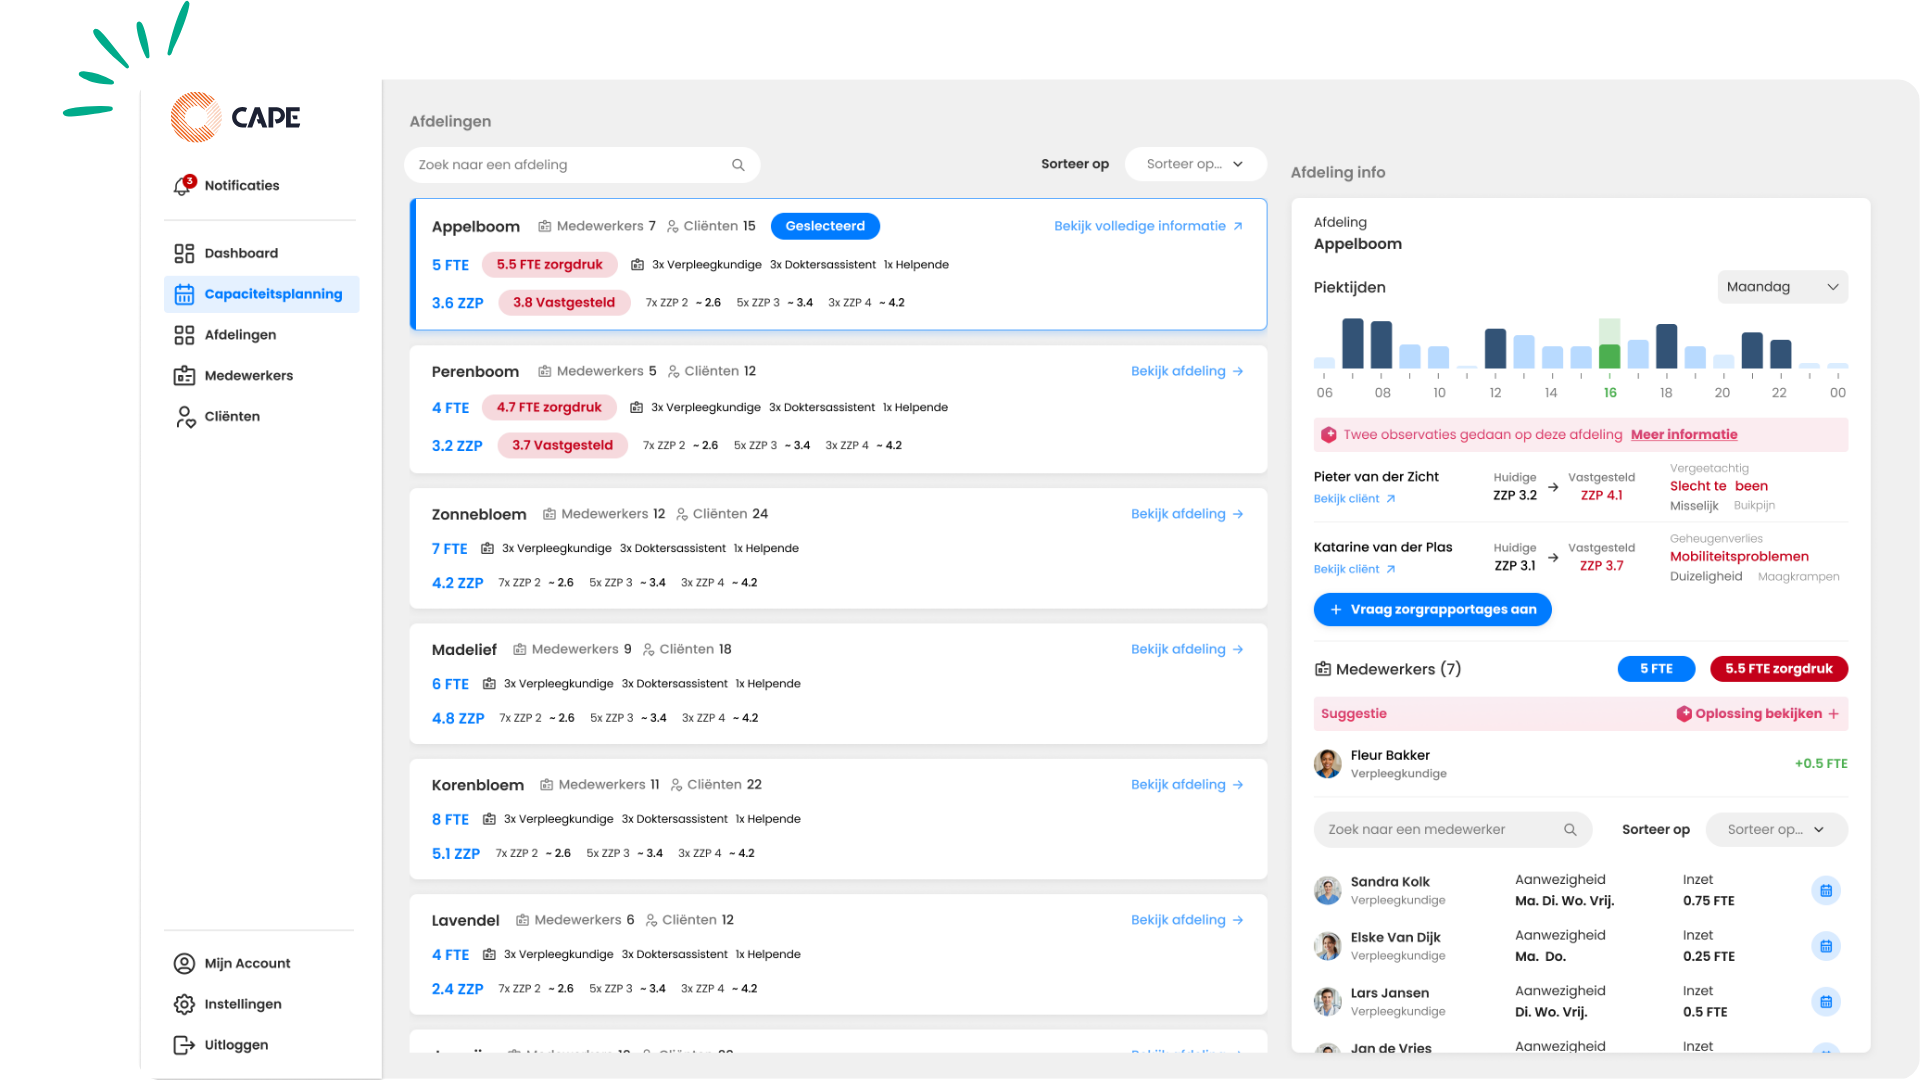
Task: Open Medewerkers in the sidebar menu
Action: 248,376
